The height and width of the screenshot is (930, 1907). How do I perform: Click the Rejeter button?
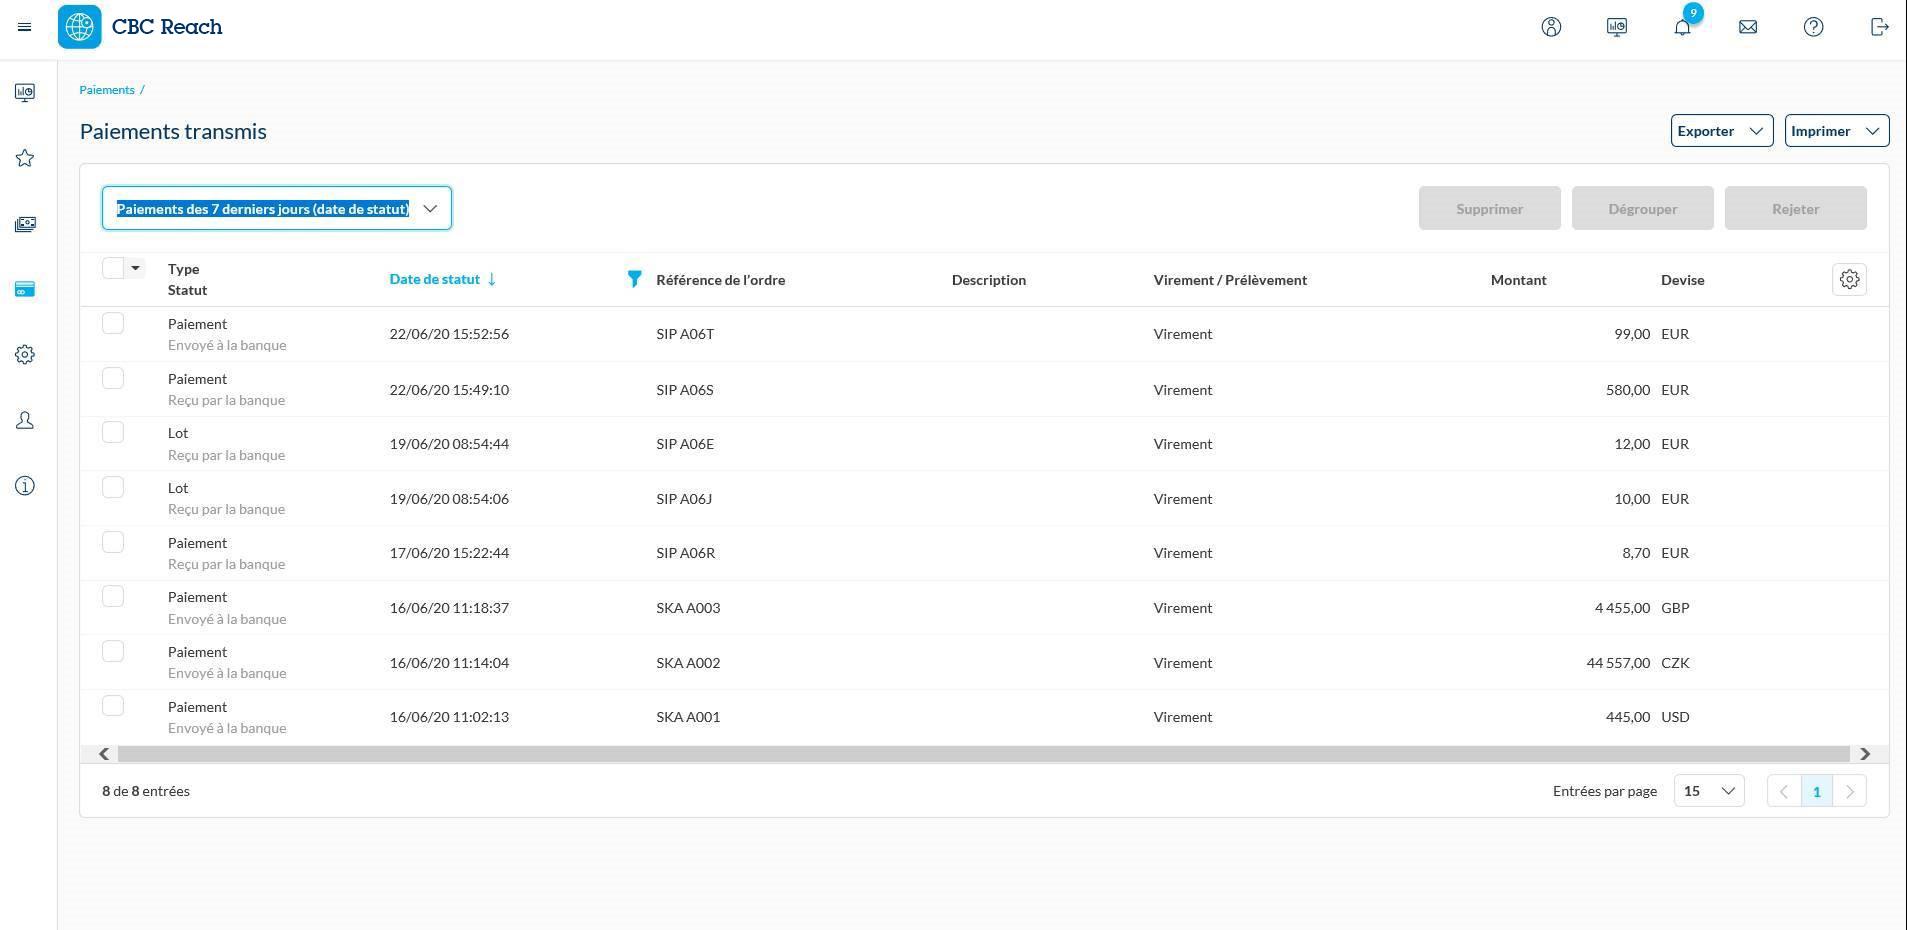pos(1796,208)
